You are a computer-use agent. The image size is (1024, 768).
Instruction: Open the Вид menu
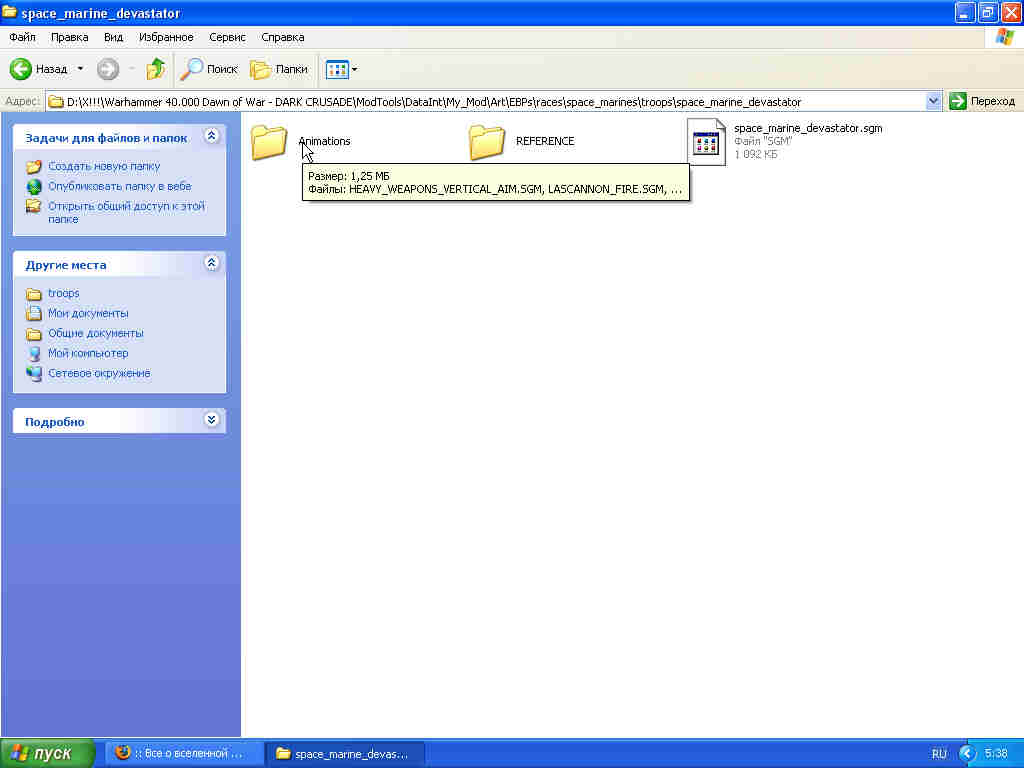(x=113, y=37)
